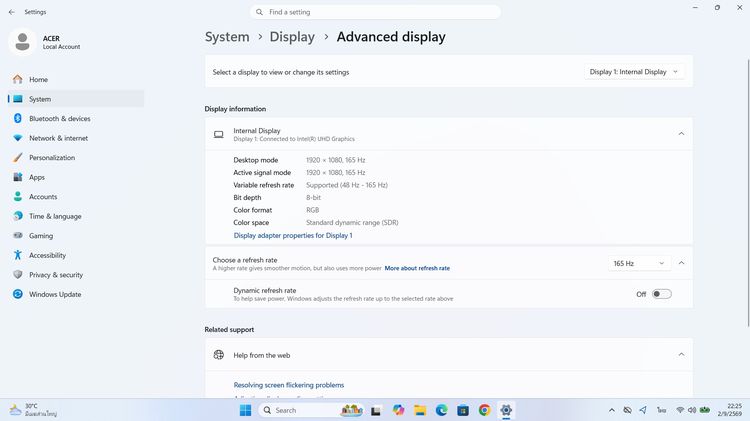This screenshot has width=750, height=421.
Task: Go to System in the breadcrumb
Action: (227, 37)
